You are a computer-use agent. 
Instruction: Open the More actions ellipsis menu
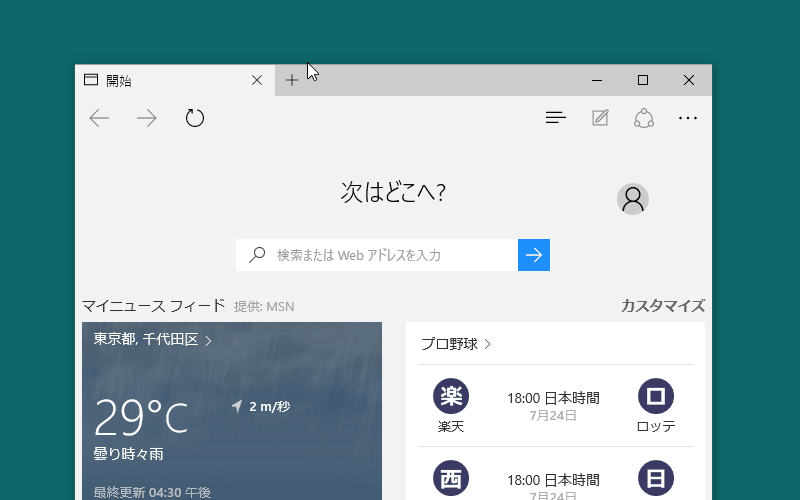point(688,118)
